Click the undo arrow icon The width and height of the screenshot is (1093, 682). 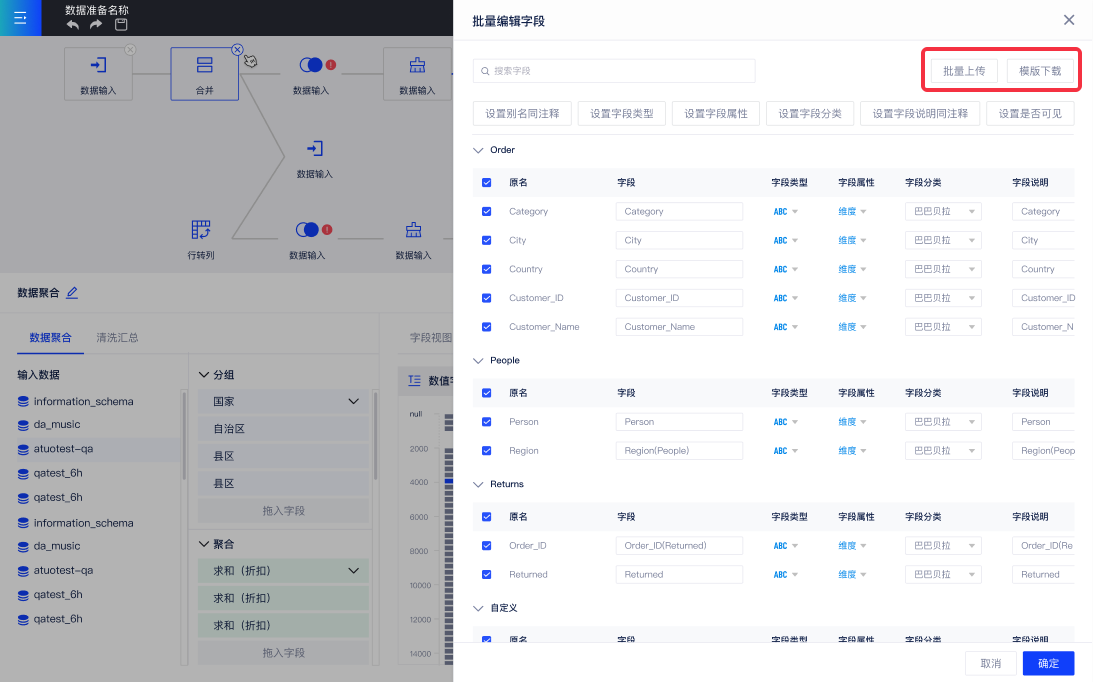click(x=73, y=24)
